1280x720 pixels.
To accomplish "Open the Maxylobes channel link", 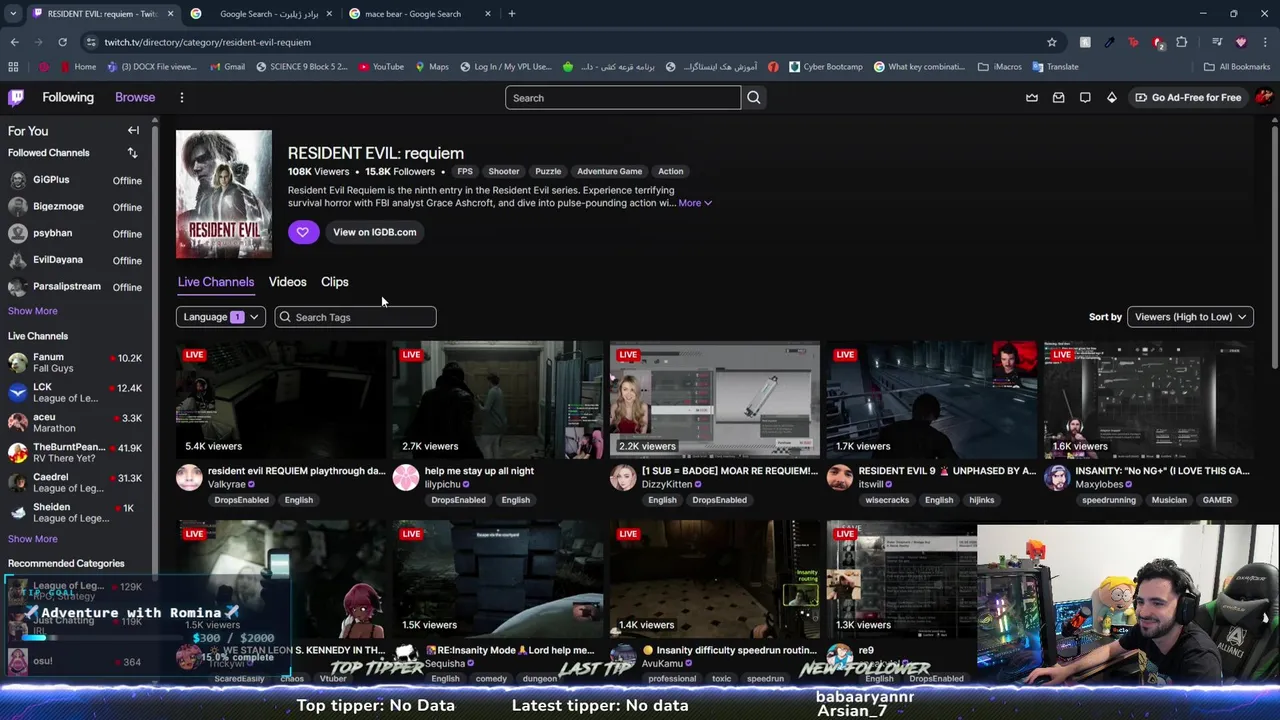I will (x=1099, y=484).
